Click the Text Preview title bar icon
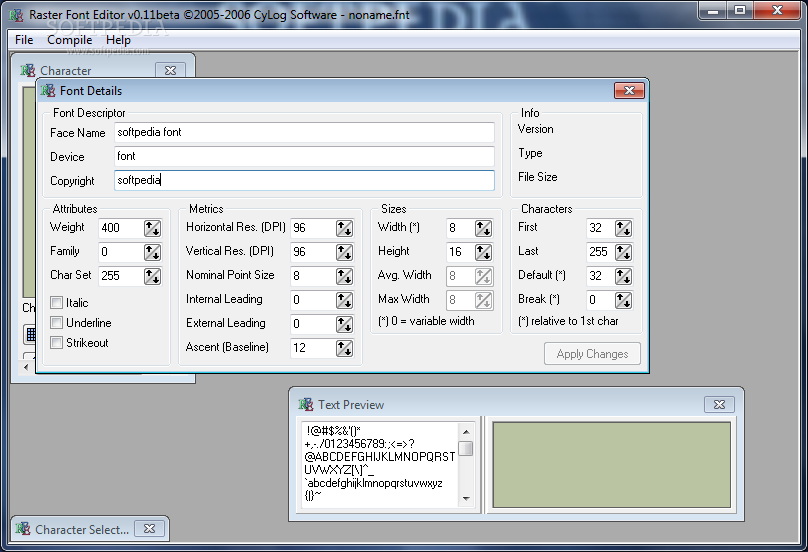Viewport: 808px width, 552px height. pos(306,405)
